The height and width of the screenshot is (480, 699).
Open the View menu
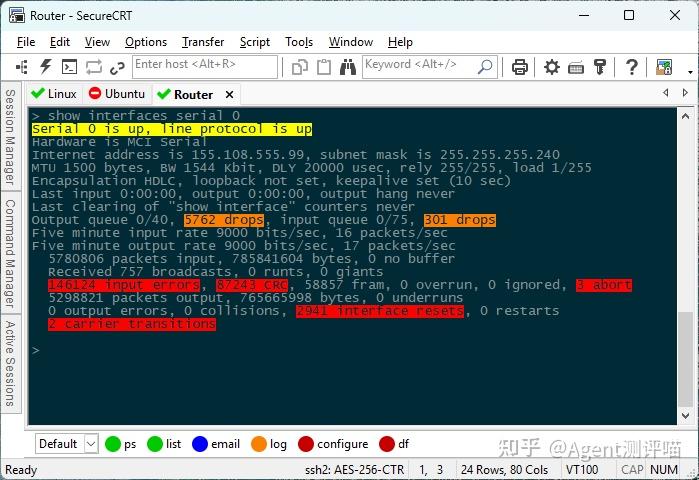tap(97, 42)
